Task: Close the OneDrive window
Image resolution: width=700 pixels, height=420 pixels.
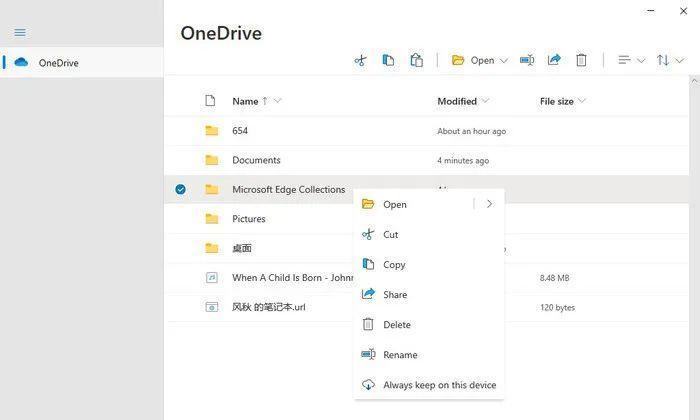Action: tap(683, 11)
